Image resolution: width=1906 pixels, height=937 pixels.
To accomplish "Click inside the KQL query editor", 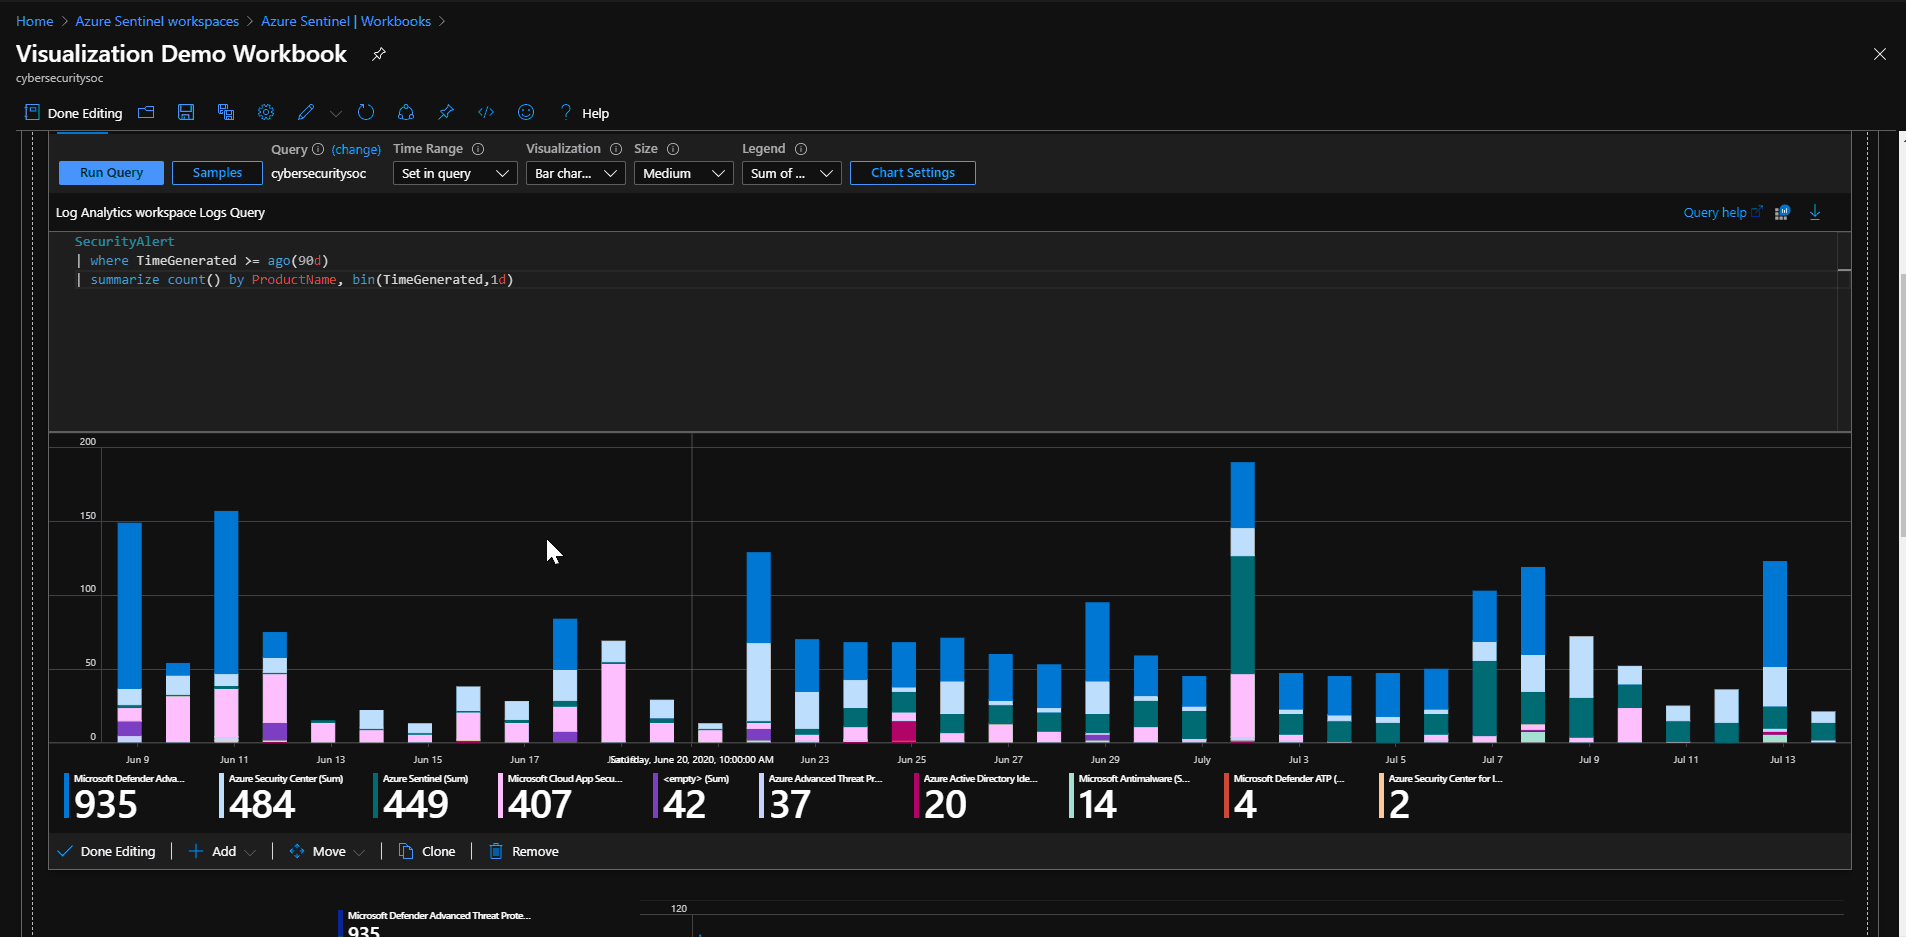I will coord(900,340).
